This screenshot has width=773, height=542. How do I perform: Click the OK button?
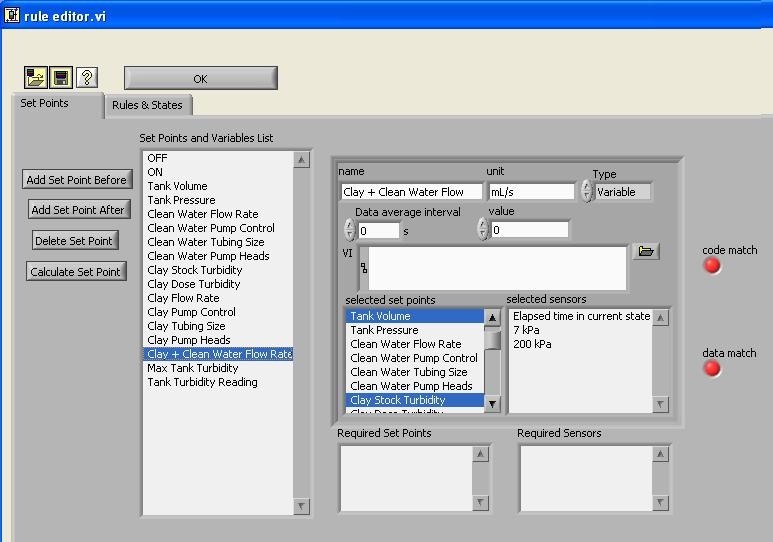click(x=201, y=78)
